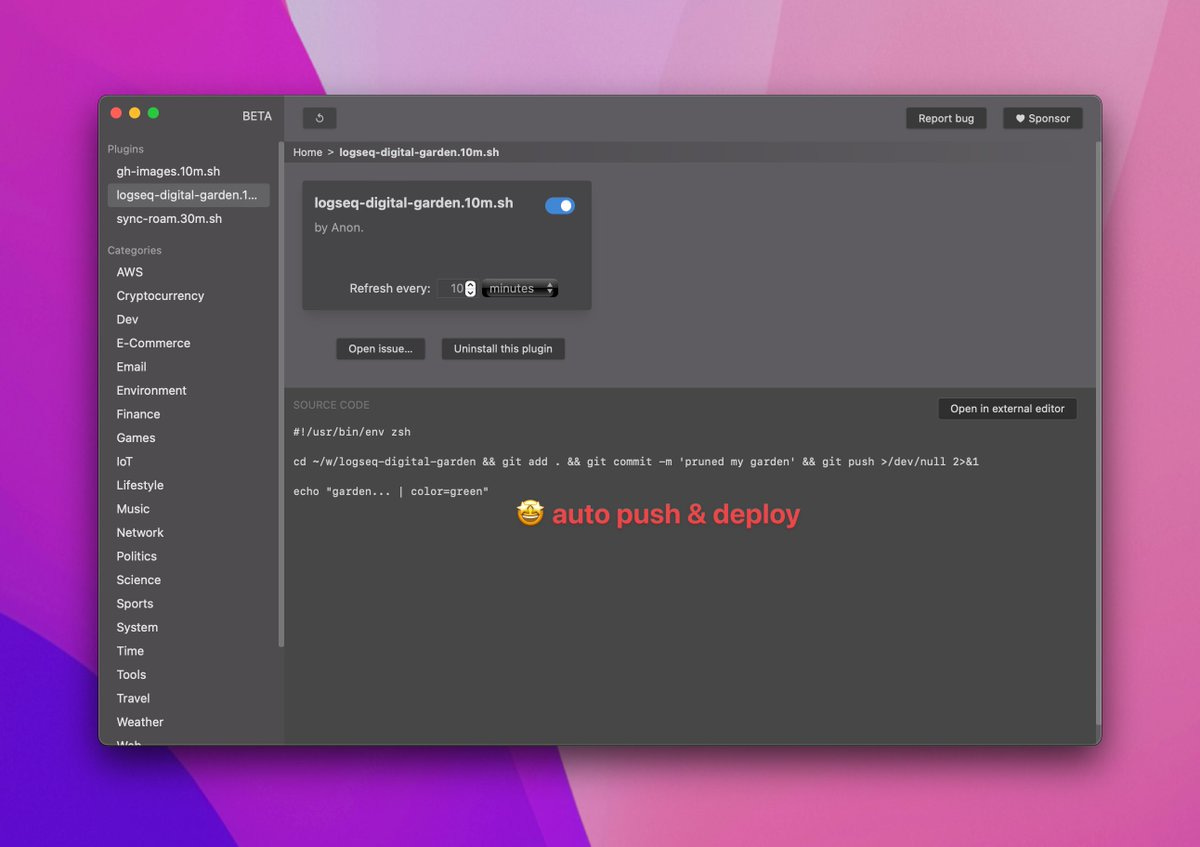This screenshot has height=847, width=1200.
Task: Select the Science category
Action: [138, 580]
